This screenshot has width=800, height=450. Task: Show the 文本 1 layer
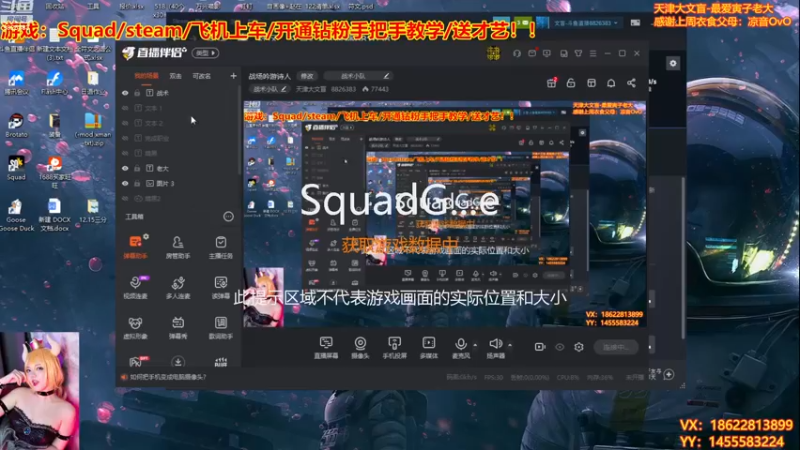click(x=125, y=108)
